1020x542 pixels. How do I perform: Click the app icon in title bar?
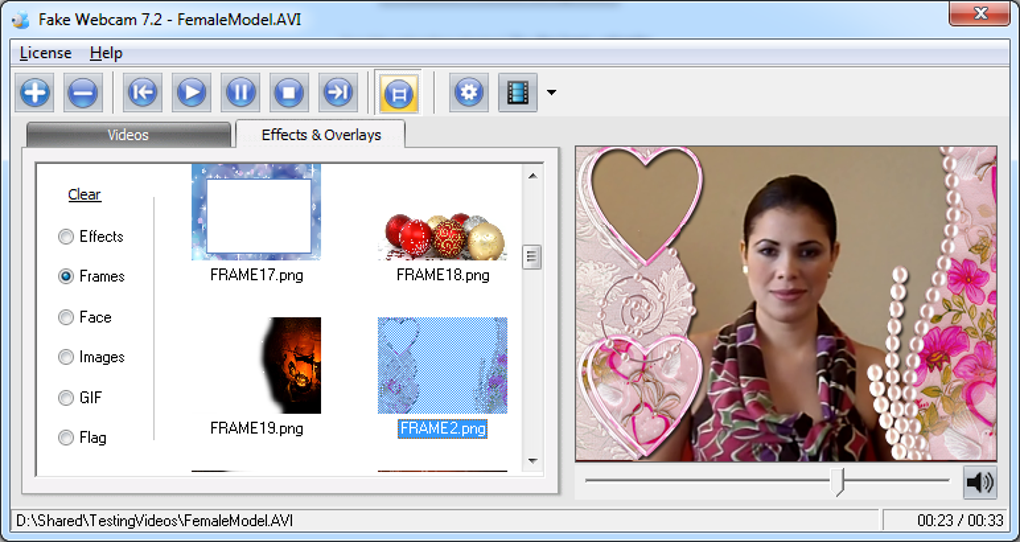pyautogui.click(x=21, y=20)
